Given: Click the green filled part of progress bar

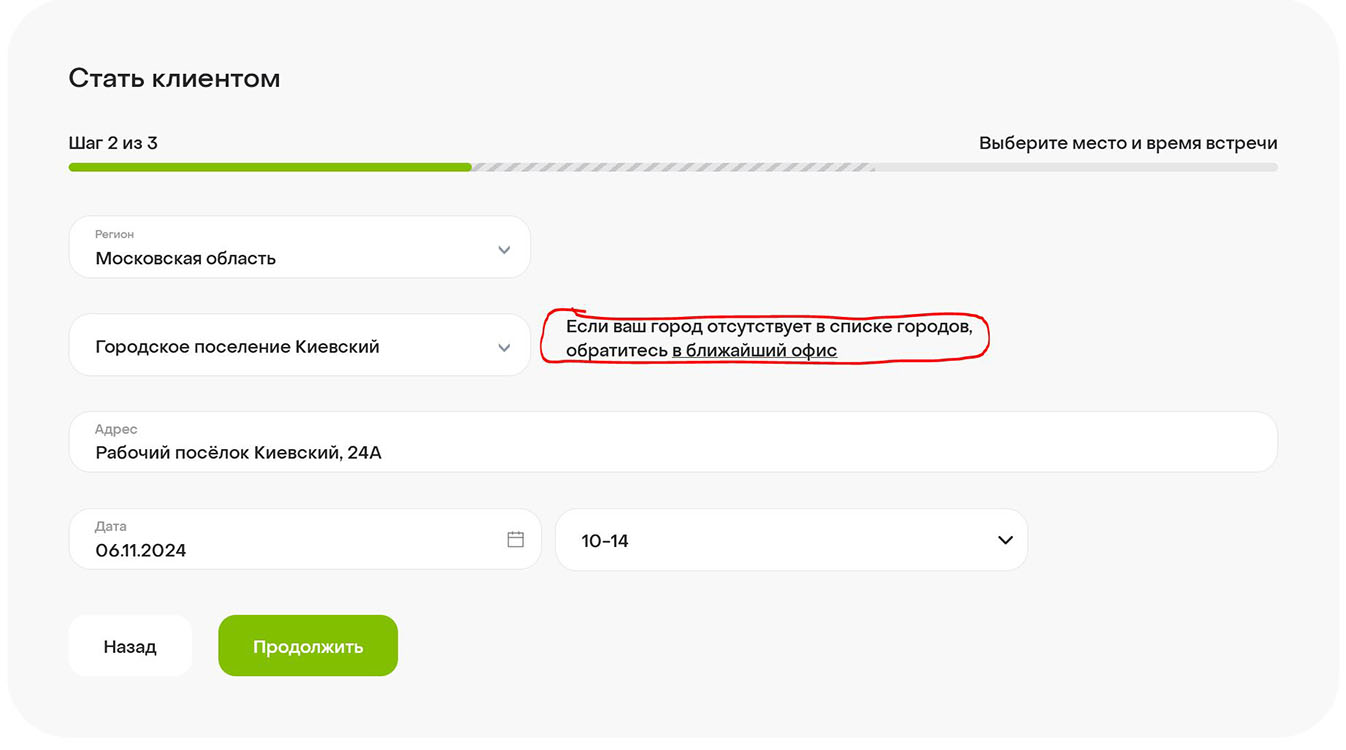Looking at the screenshot, I should 270,167.
